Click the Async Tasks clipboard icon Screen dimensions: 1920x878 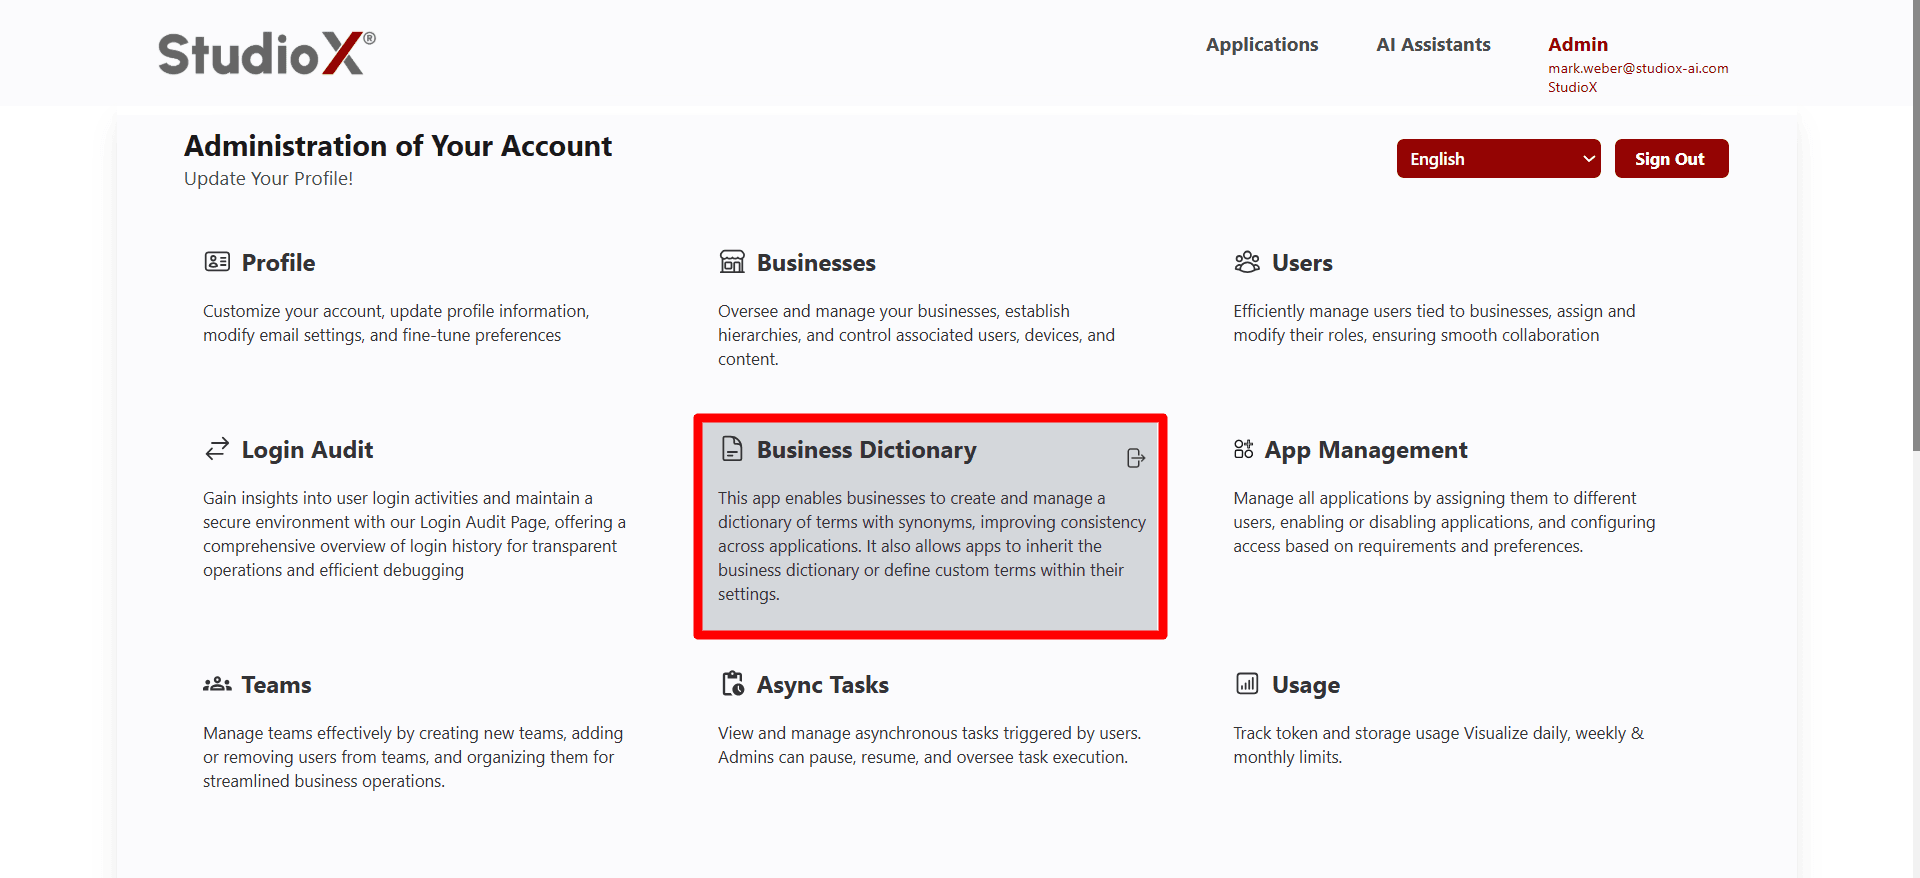(733, 684)
